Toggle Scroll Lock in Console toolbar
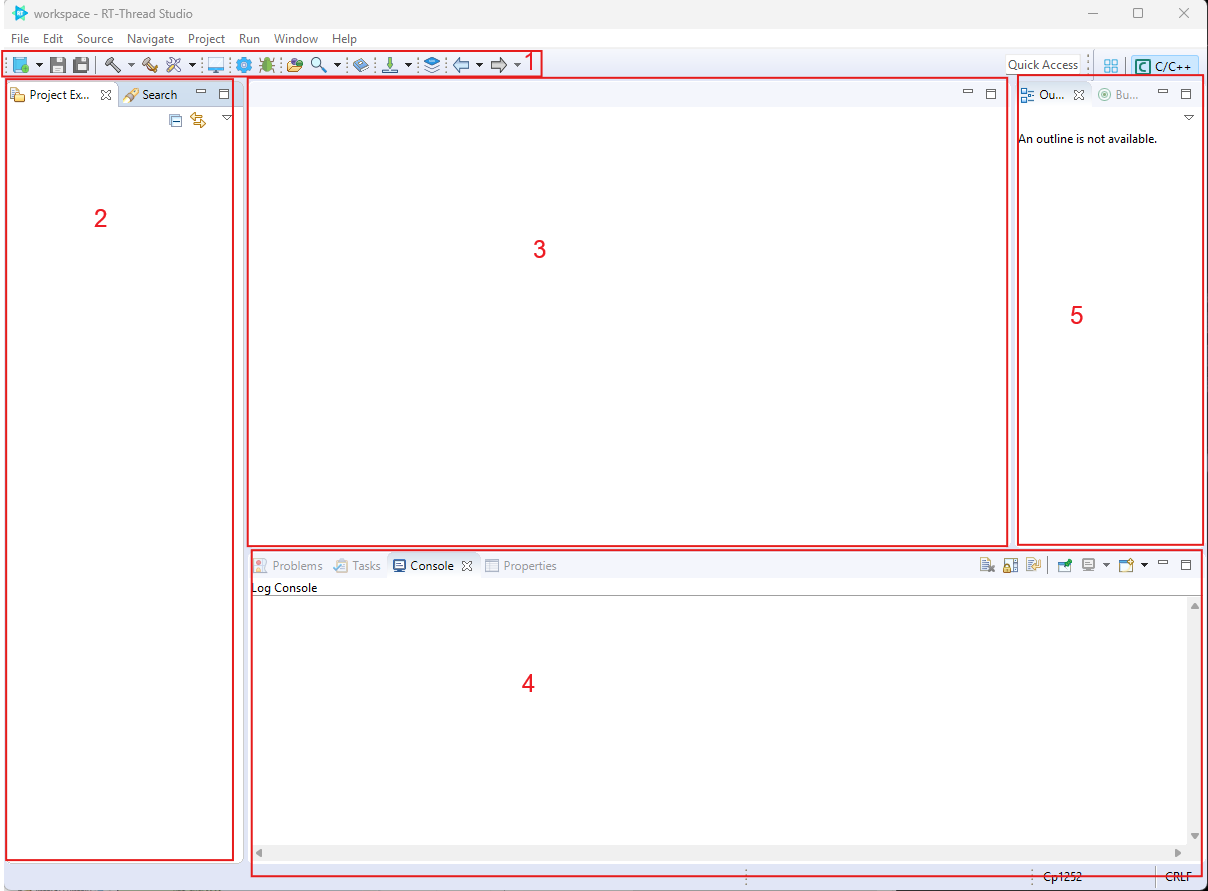This screenshot has height=891, width=1208. [x=1011, y=566]
